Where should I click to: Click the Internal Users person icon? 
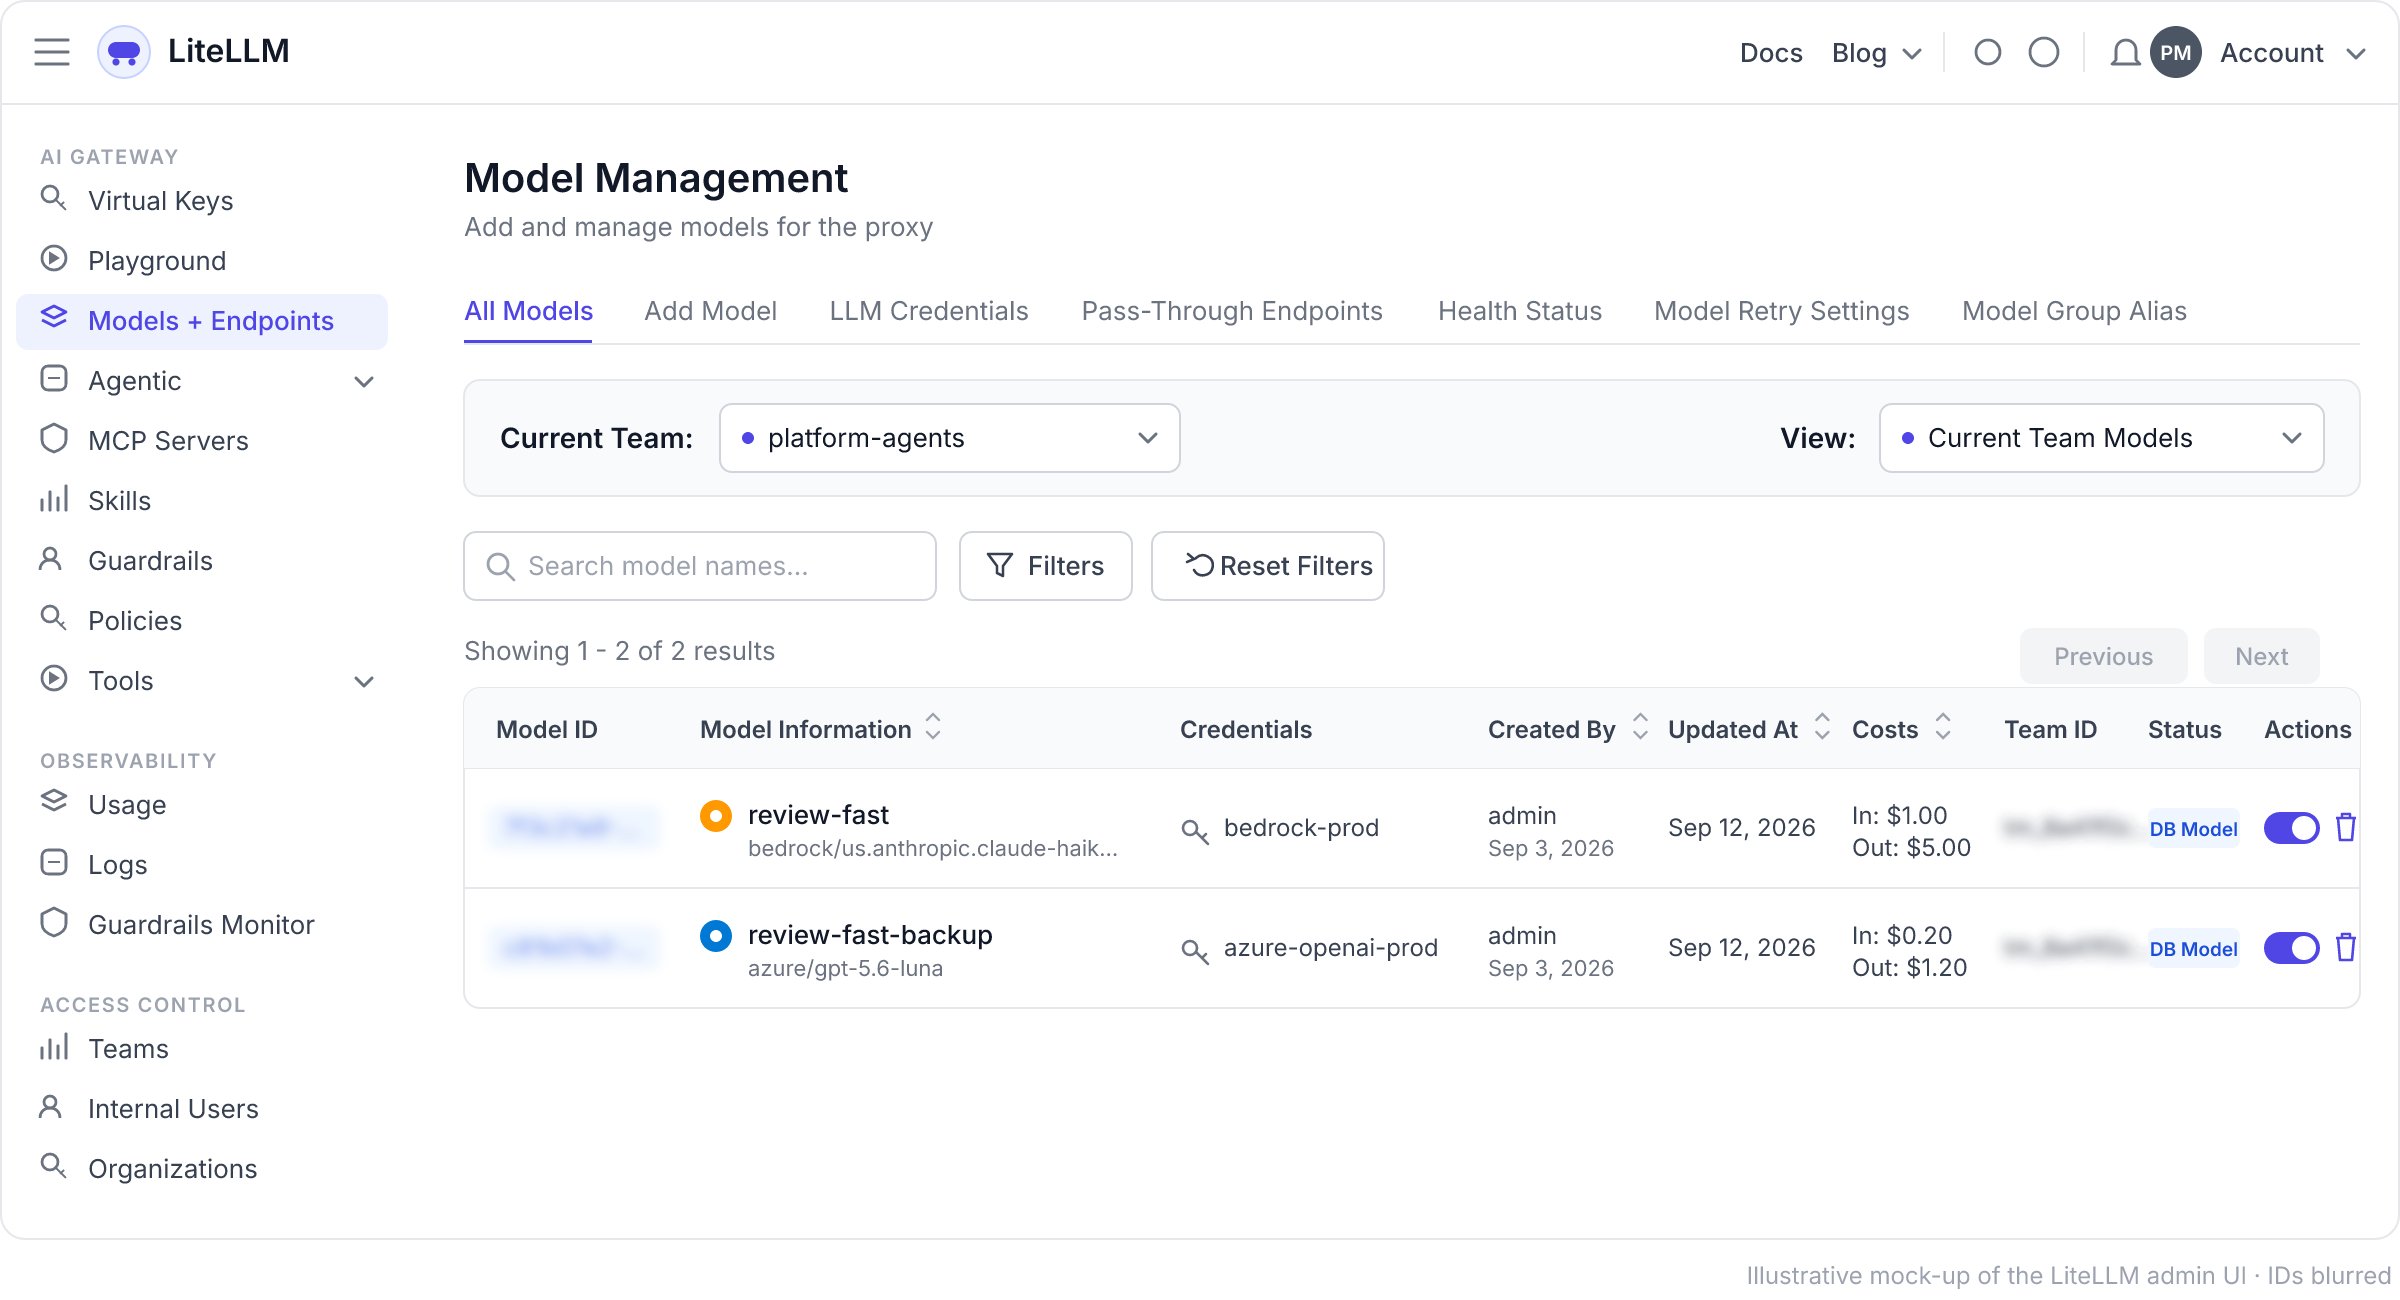coord(50,1106)
